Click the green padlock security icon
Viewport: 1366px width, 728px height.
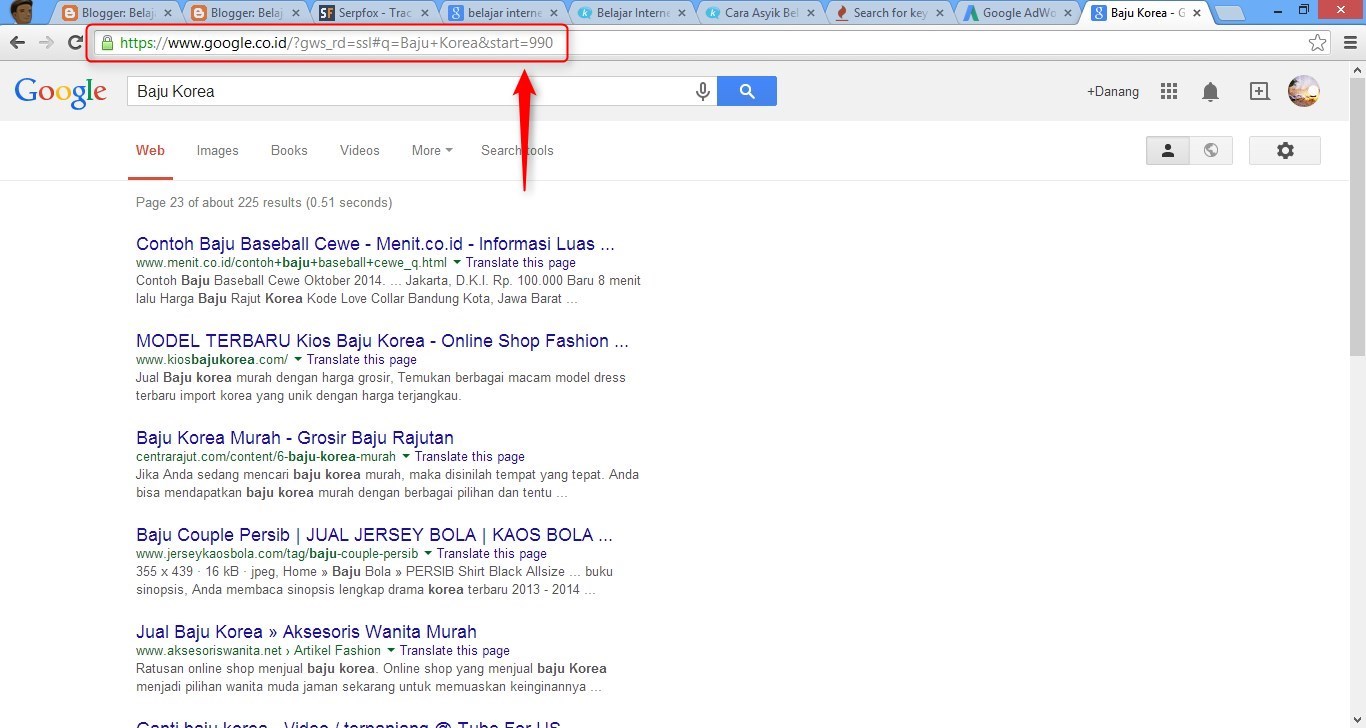(x=107, y=43)
